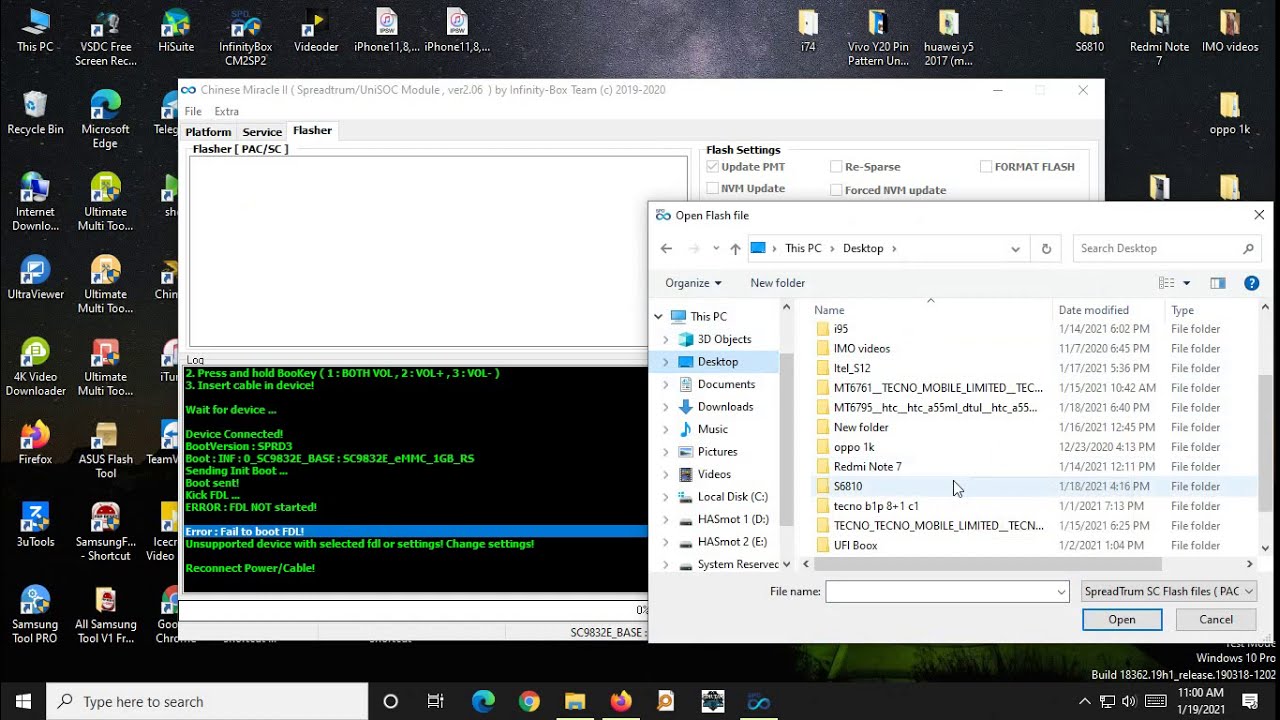The width and height of the screenshot is (1280, 720).
Task: Expand the 3D Objects tree node
Action: pos(666,340)
